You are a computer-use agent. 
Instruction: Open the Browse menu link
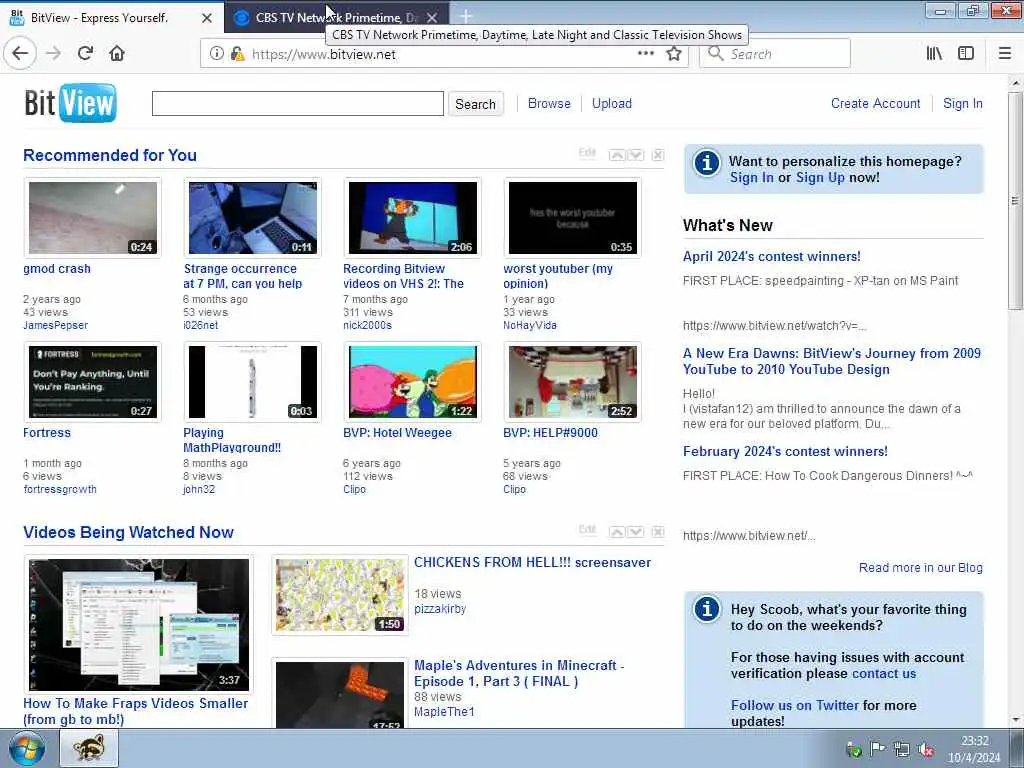coord(549,103)
